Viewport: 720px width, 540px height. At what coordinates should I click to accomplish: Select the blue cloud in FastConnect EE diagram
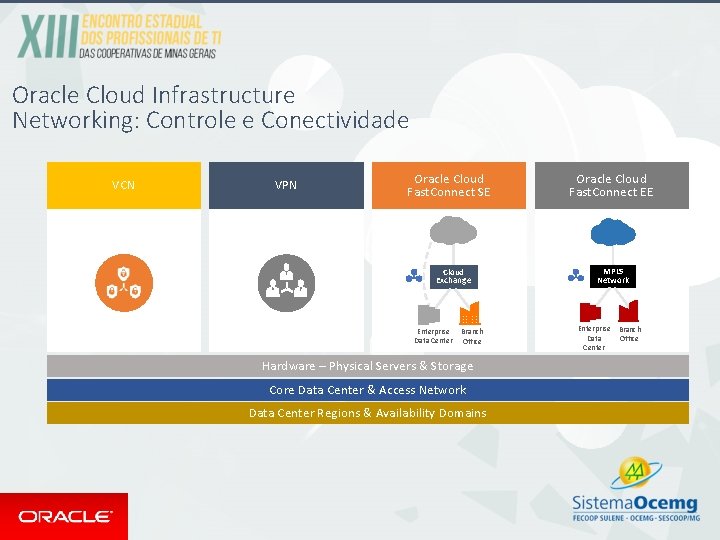(613, 232)
